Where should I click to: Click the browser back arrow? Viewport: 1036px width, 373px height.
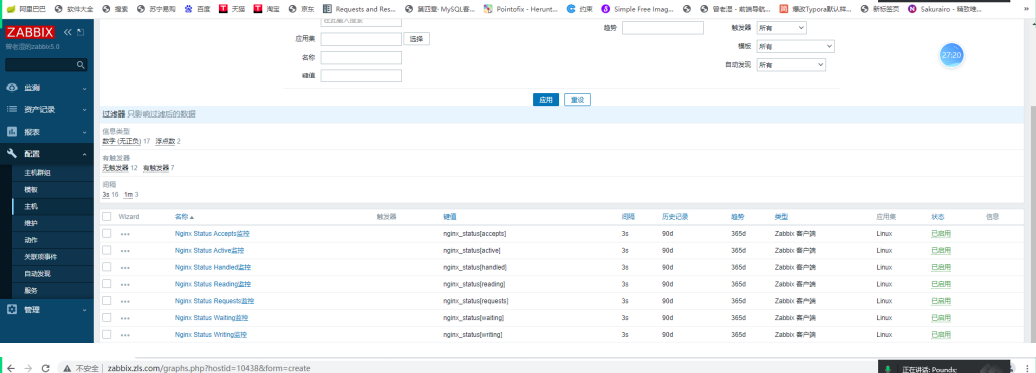click(11, 368)
